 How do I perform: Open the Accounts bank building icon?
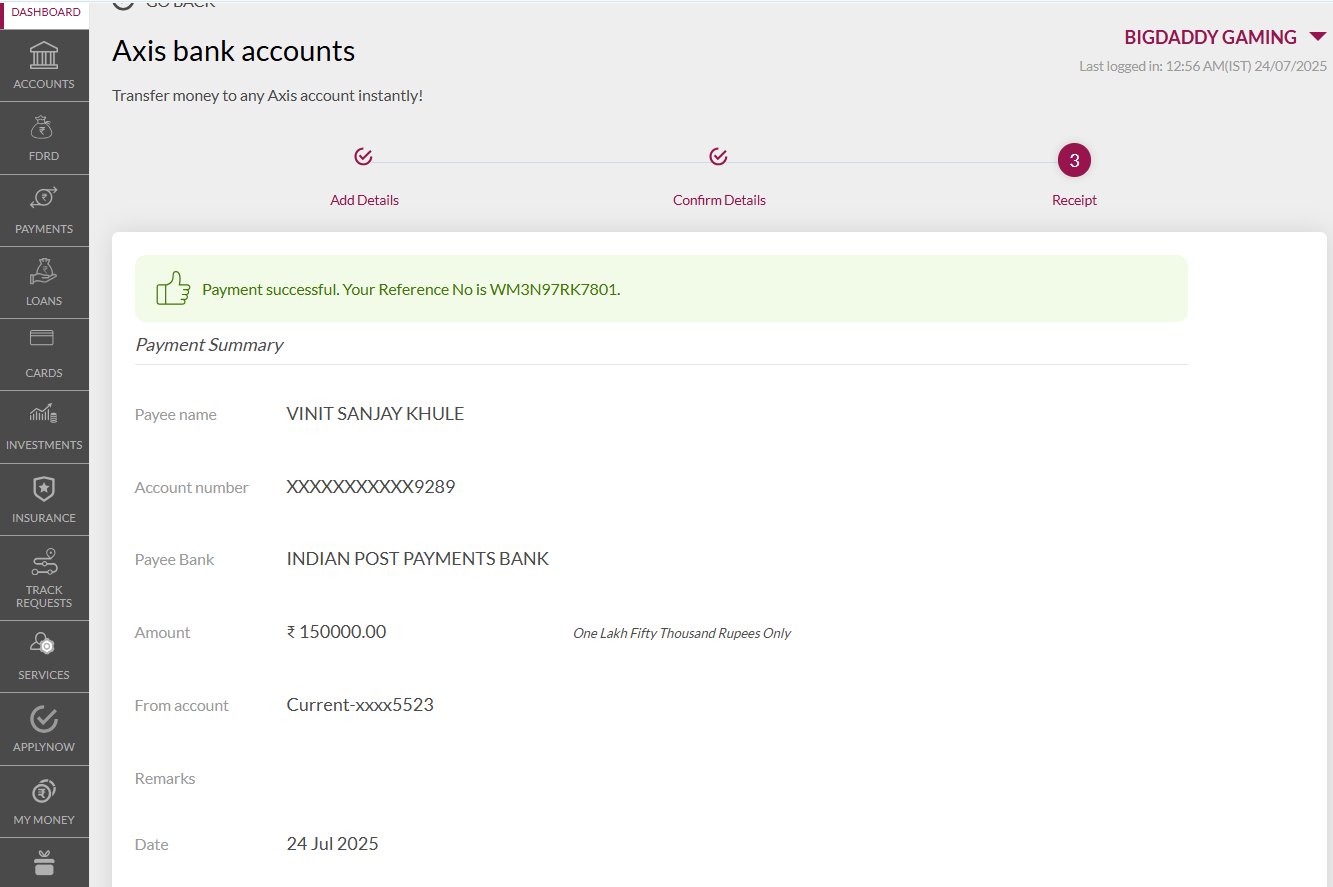click(x=44, y=55)
